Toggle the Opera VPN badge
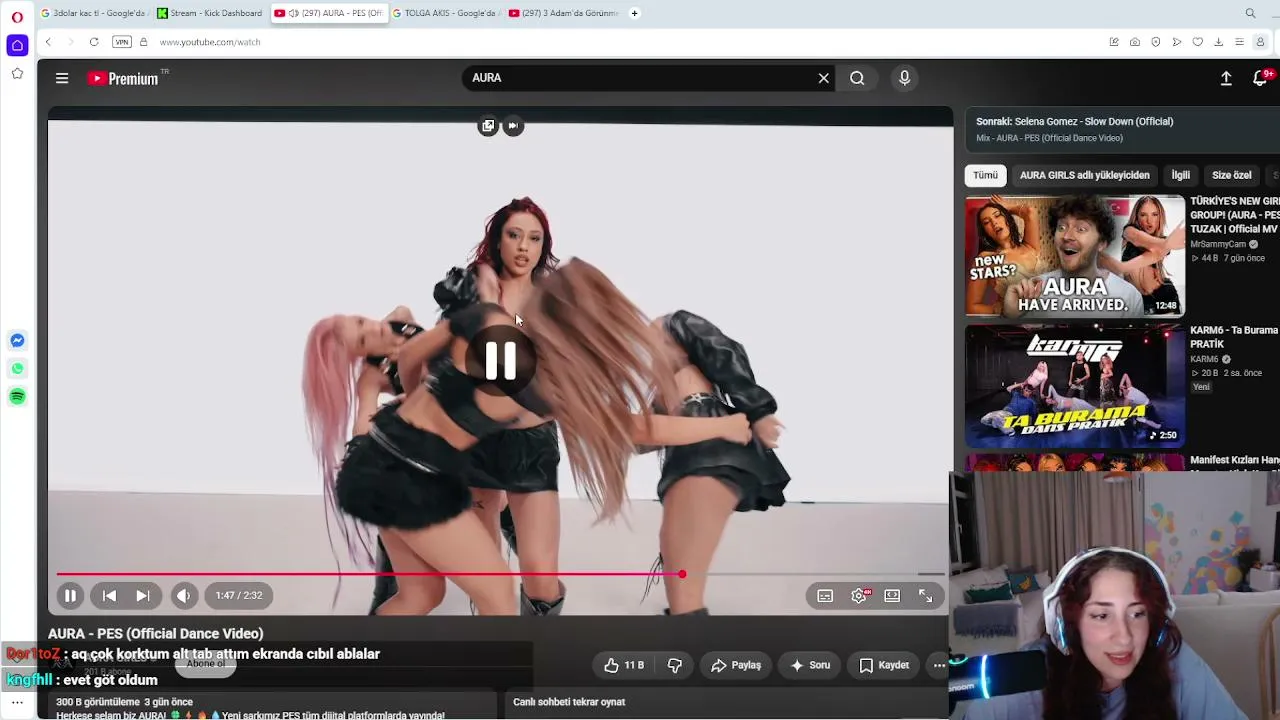The image size is (1280, 720). (122, 42)
